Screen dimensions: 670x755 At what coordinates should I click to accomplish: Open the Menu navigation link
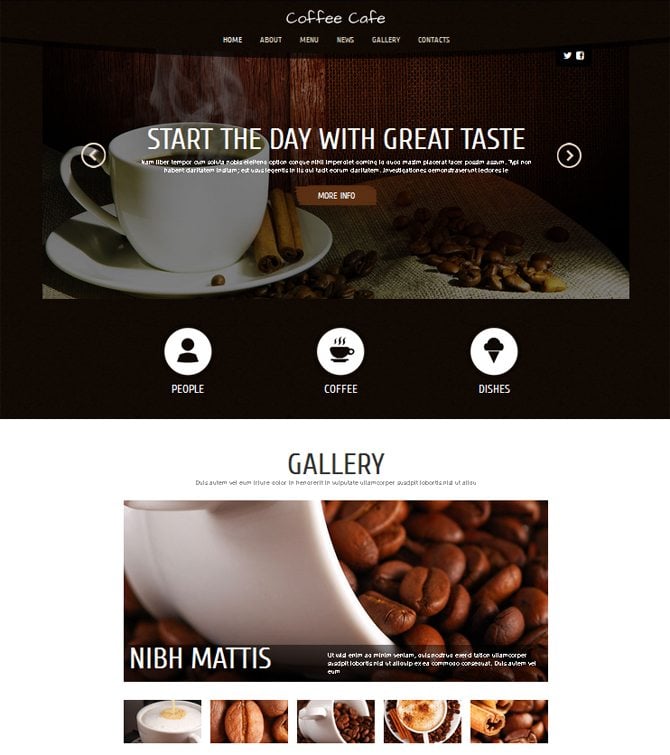309,40
